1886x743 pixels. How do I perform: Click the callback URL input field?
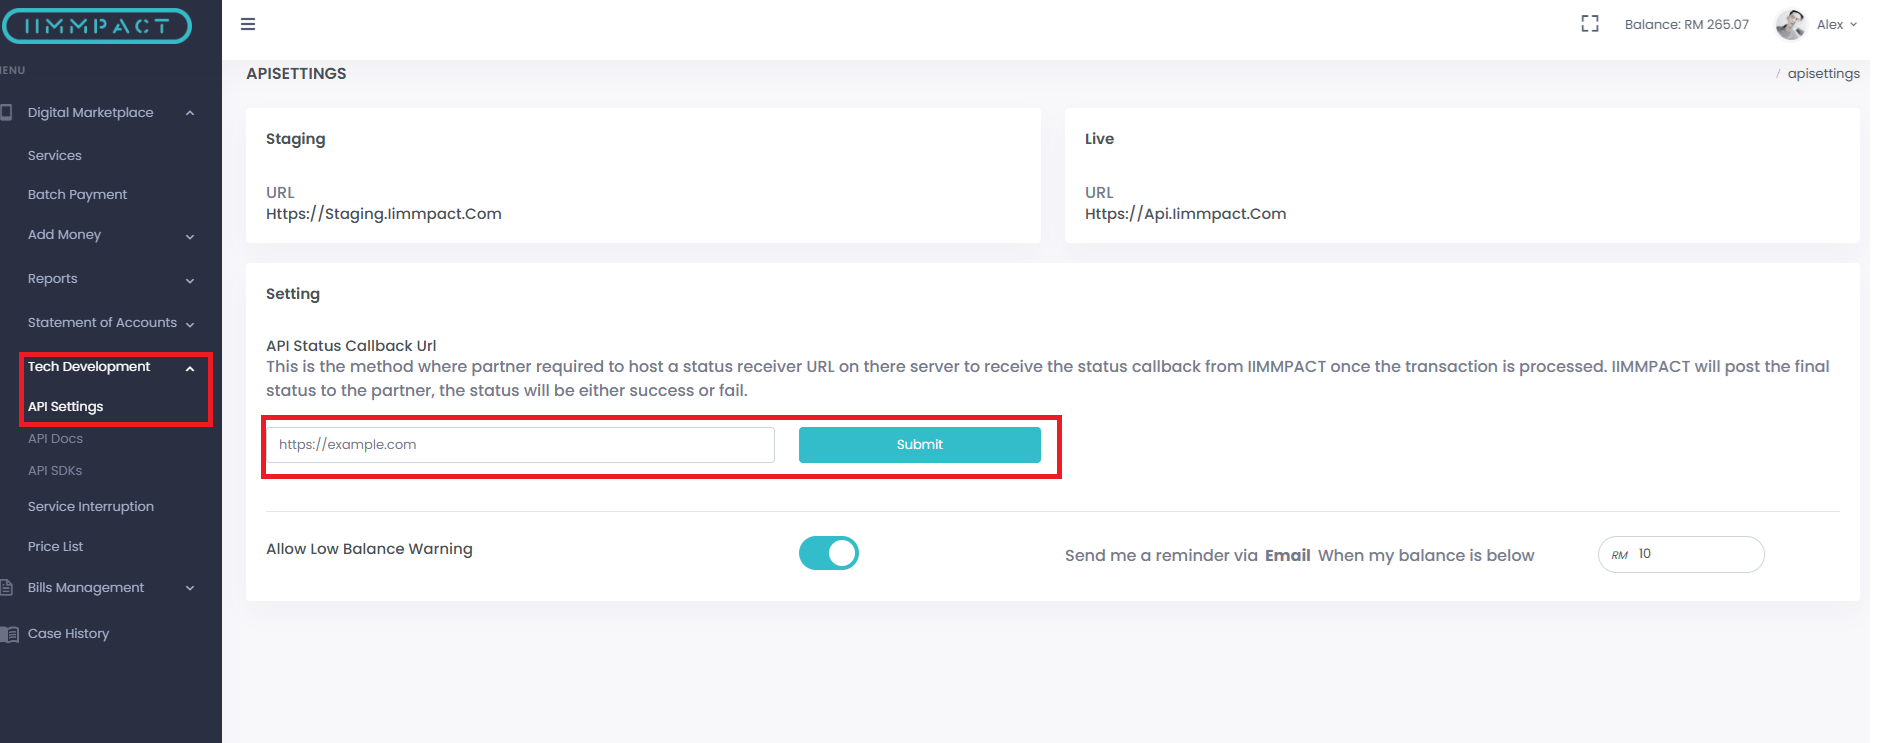(x=520, y=445)
